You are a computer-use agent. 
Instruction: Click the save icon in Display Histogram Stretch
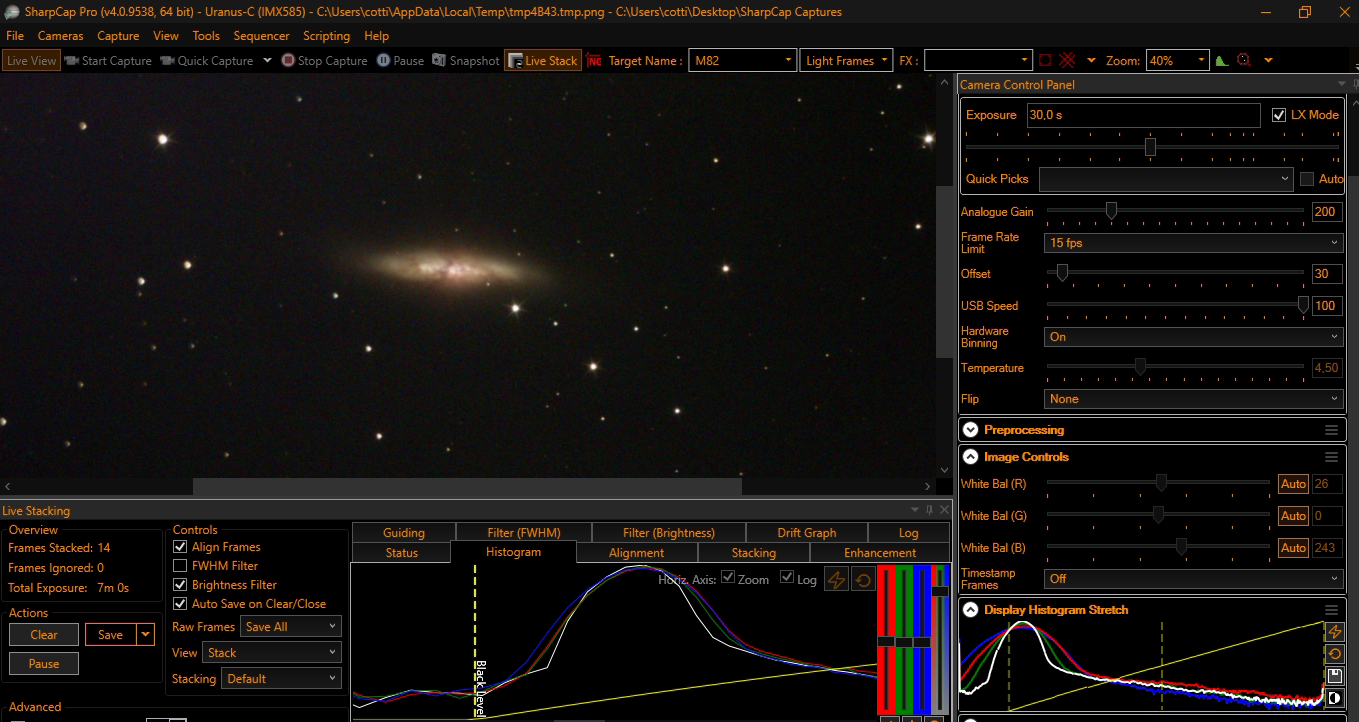click(1334, 677)
